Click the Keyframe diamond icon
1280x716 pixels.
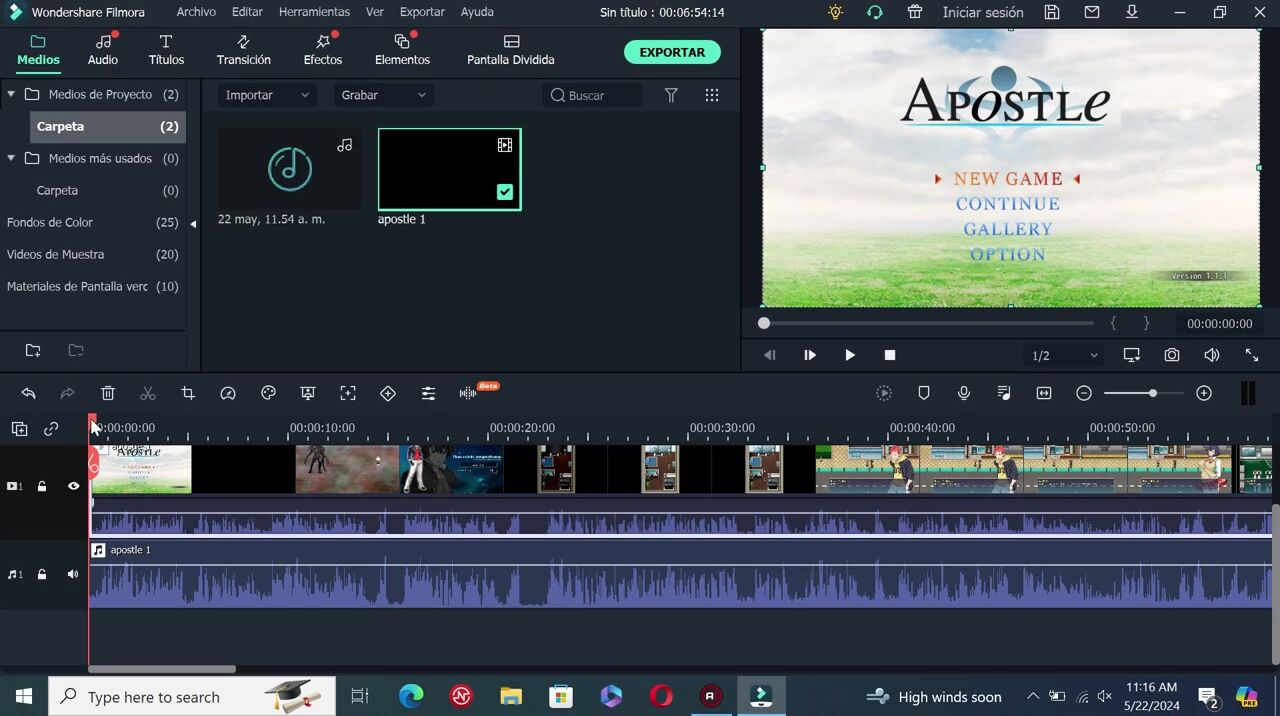388,394
